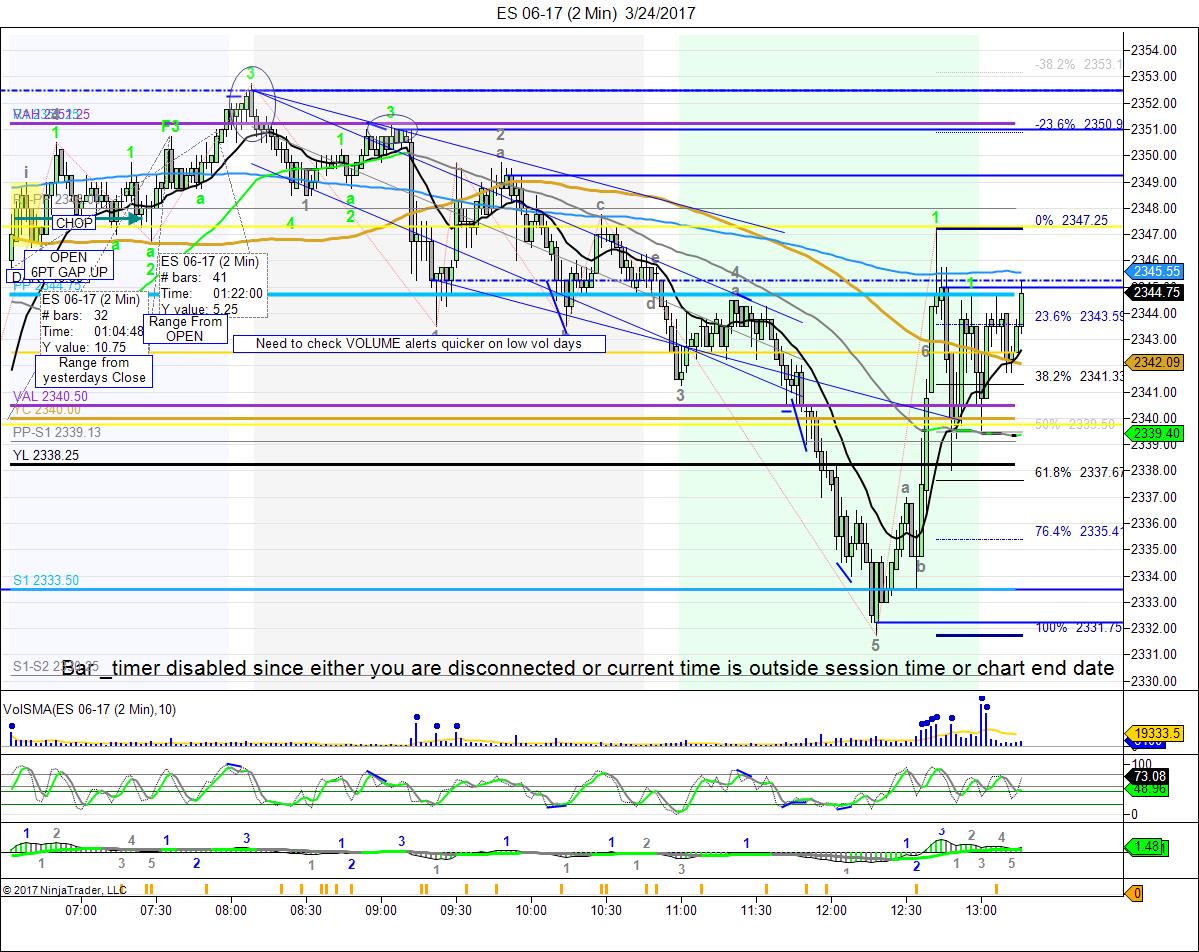The width and height of the screenshot is (1199, 952).
Task: Click the orange 0 marker in bottom panel
Action: click(x=1135, y=893)
